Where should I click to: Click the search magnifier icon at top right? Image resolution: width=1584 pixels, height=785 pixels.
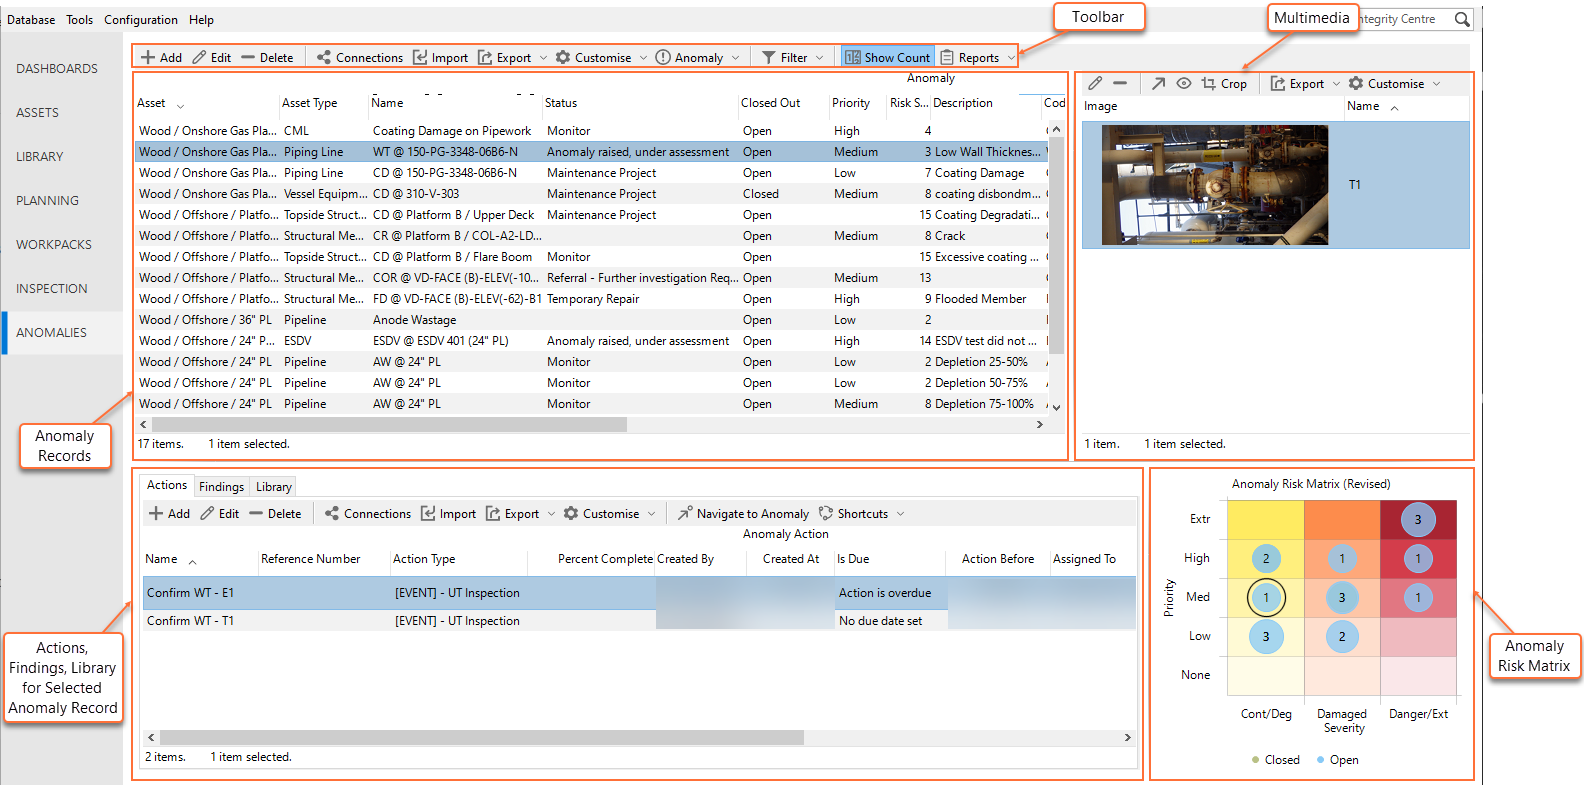(1461, 19)
